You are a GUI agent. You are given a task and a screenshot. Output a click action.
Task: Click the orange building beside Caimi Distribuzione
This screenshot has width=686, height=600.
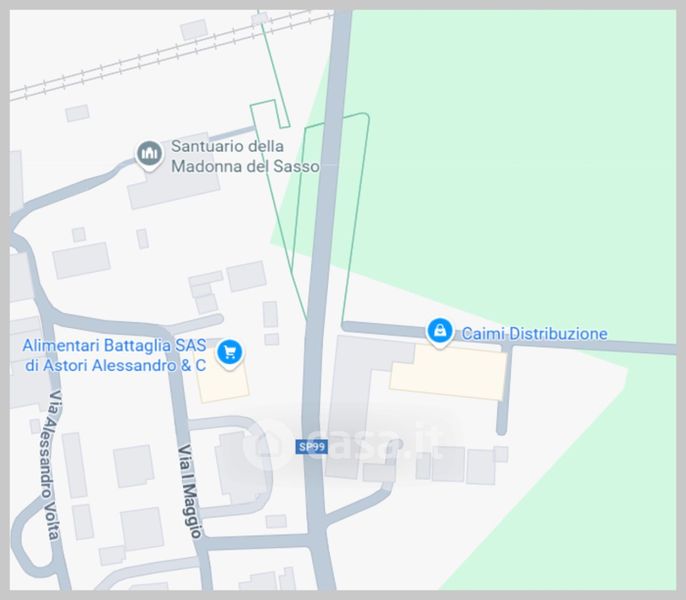(448, 372)
